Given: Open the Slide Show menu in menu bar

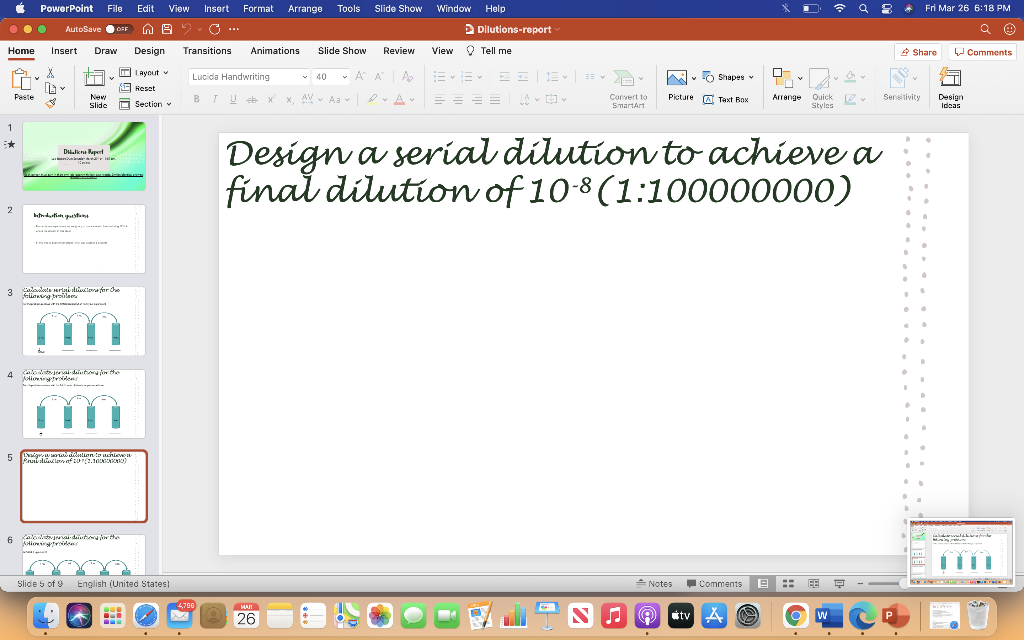Looking at the screenshot, I should pos(397,8).
